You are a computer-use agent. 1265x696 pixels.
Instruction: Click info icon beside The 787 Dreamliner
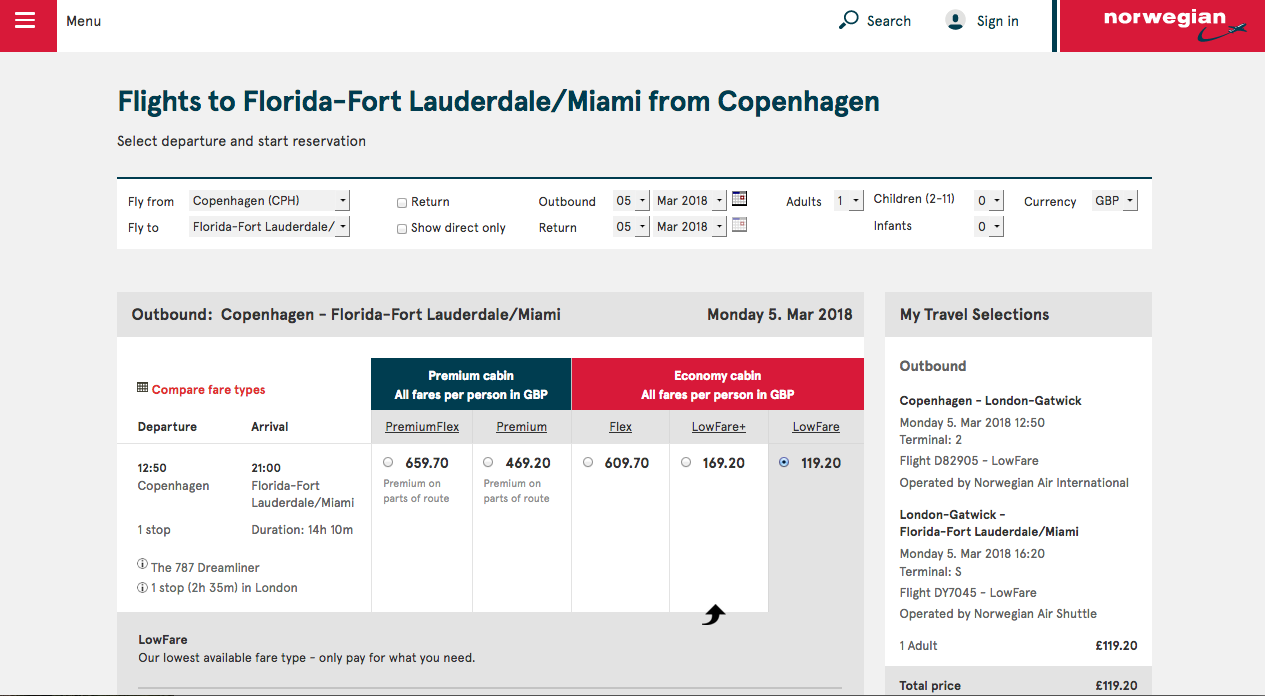pos(143,565)
